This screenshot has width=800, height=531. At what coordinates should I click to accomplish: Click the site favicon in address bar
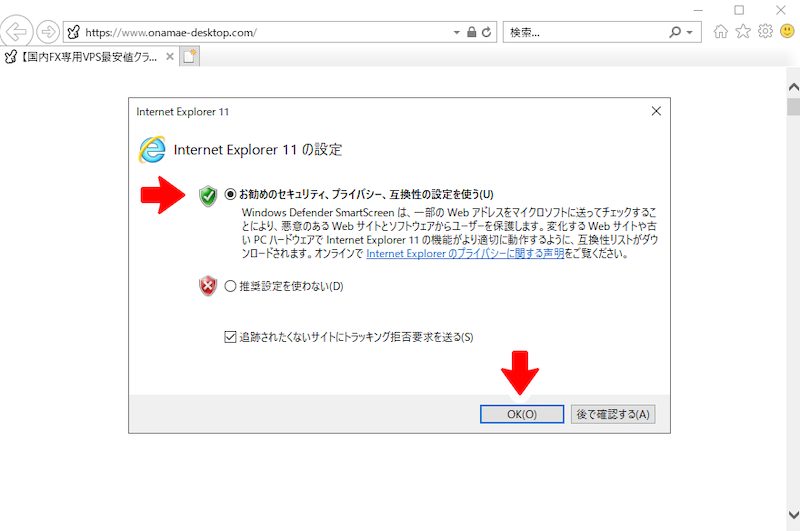pyautogui.click(x=74, y=32)
